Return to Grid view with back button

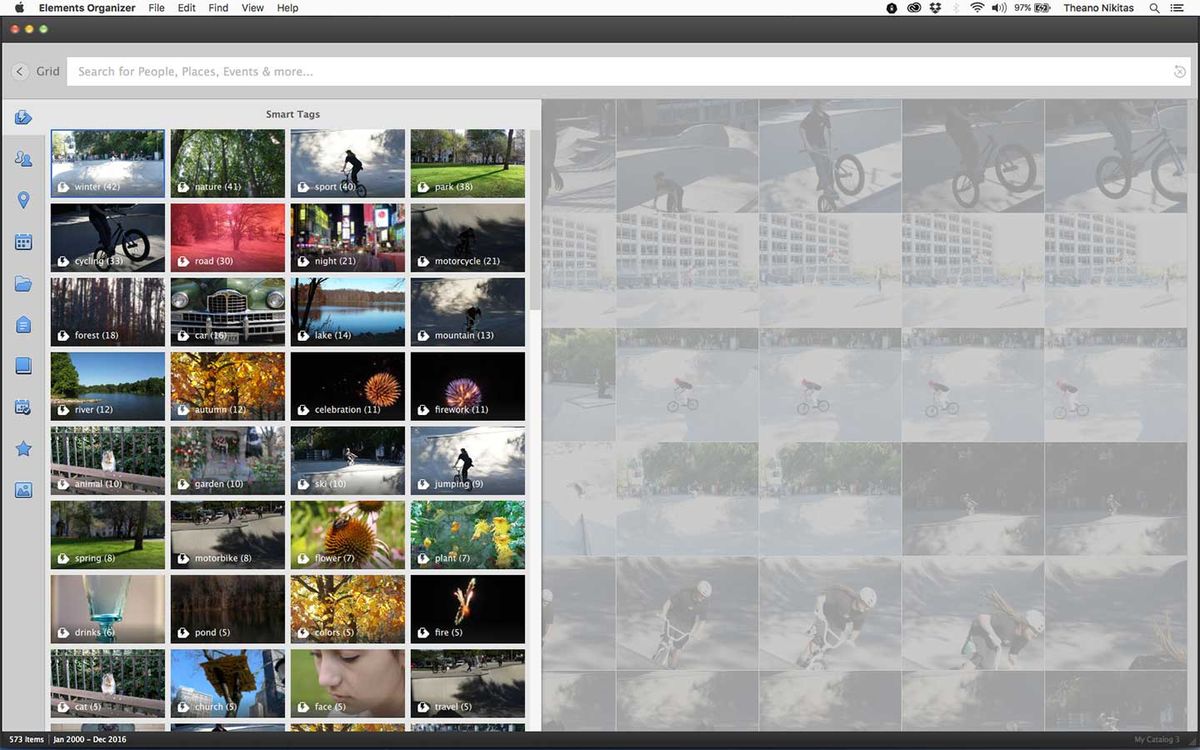point(20,71)
